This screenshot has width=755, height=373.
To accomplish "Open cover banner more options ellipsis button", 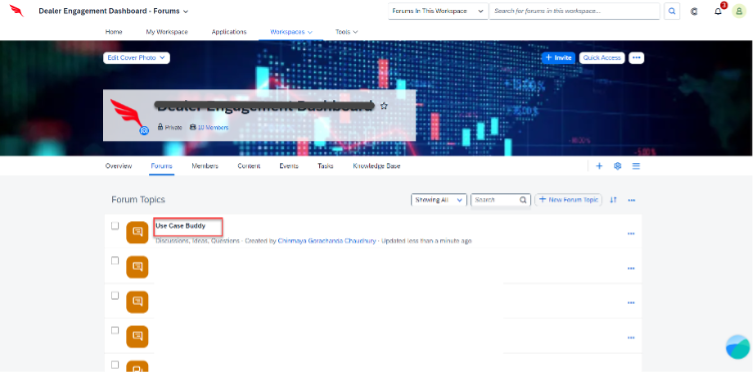I will (637, 58).
